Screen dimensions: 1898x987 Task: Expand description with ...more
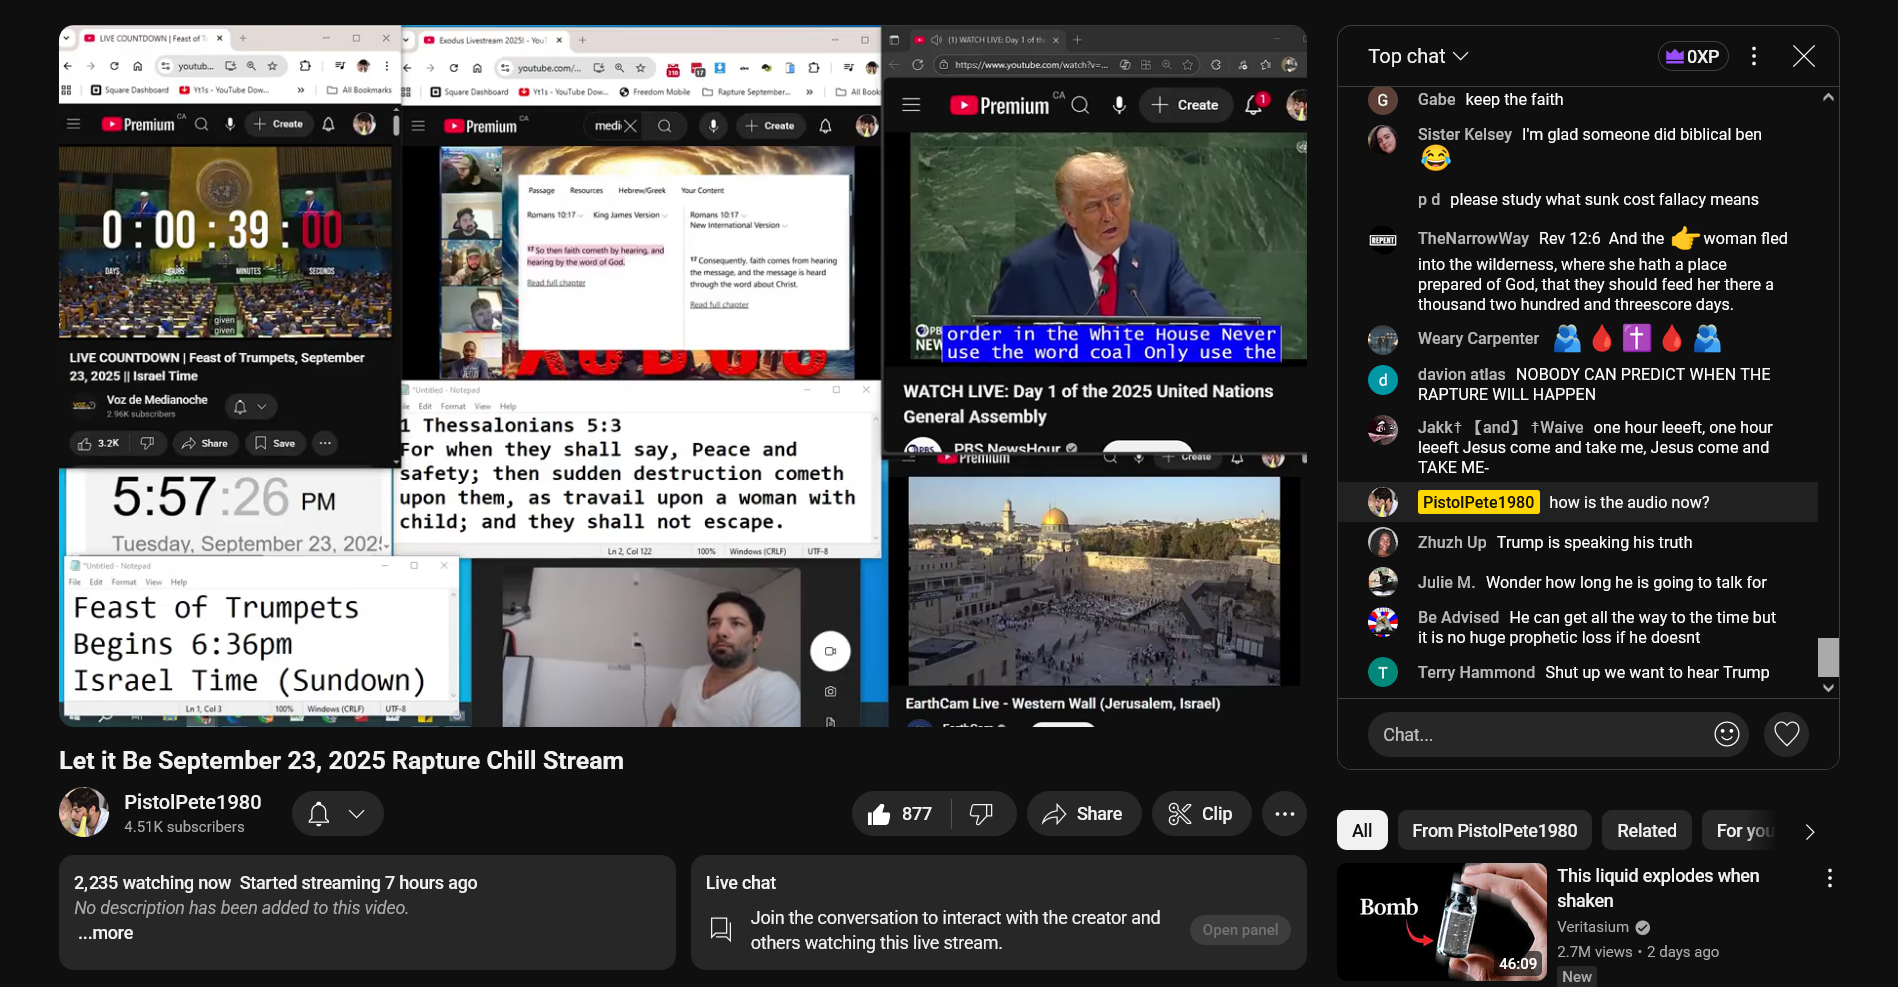[105, 933]
